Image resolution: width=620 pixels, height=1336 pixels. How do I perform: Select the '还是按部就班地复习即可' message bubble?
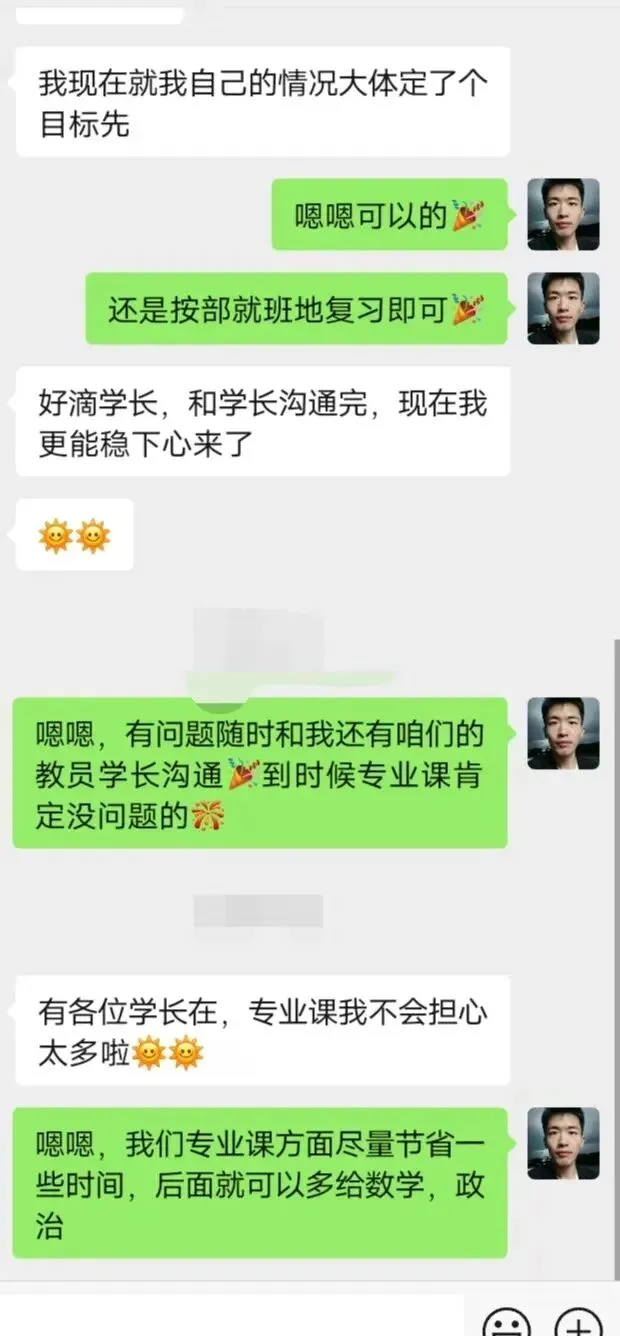pos(297,309)
